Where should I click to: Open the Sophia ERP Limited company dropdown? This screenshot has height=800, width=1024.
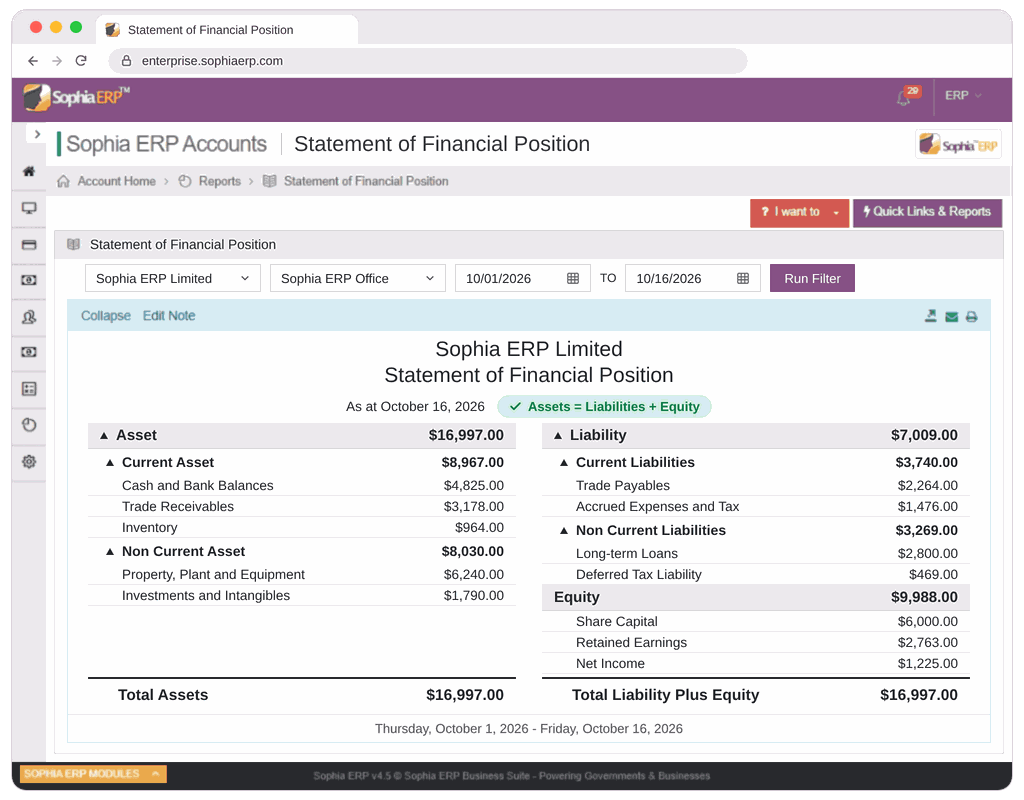(173, 278)
